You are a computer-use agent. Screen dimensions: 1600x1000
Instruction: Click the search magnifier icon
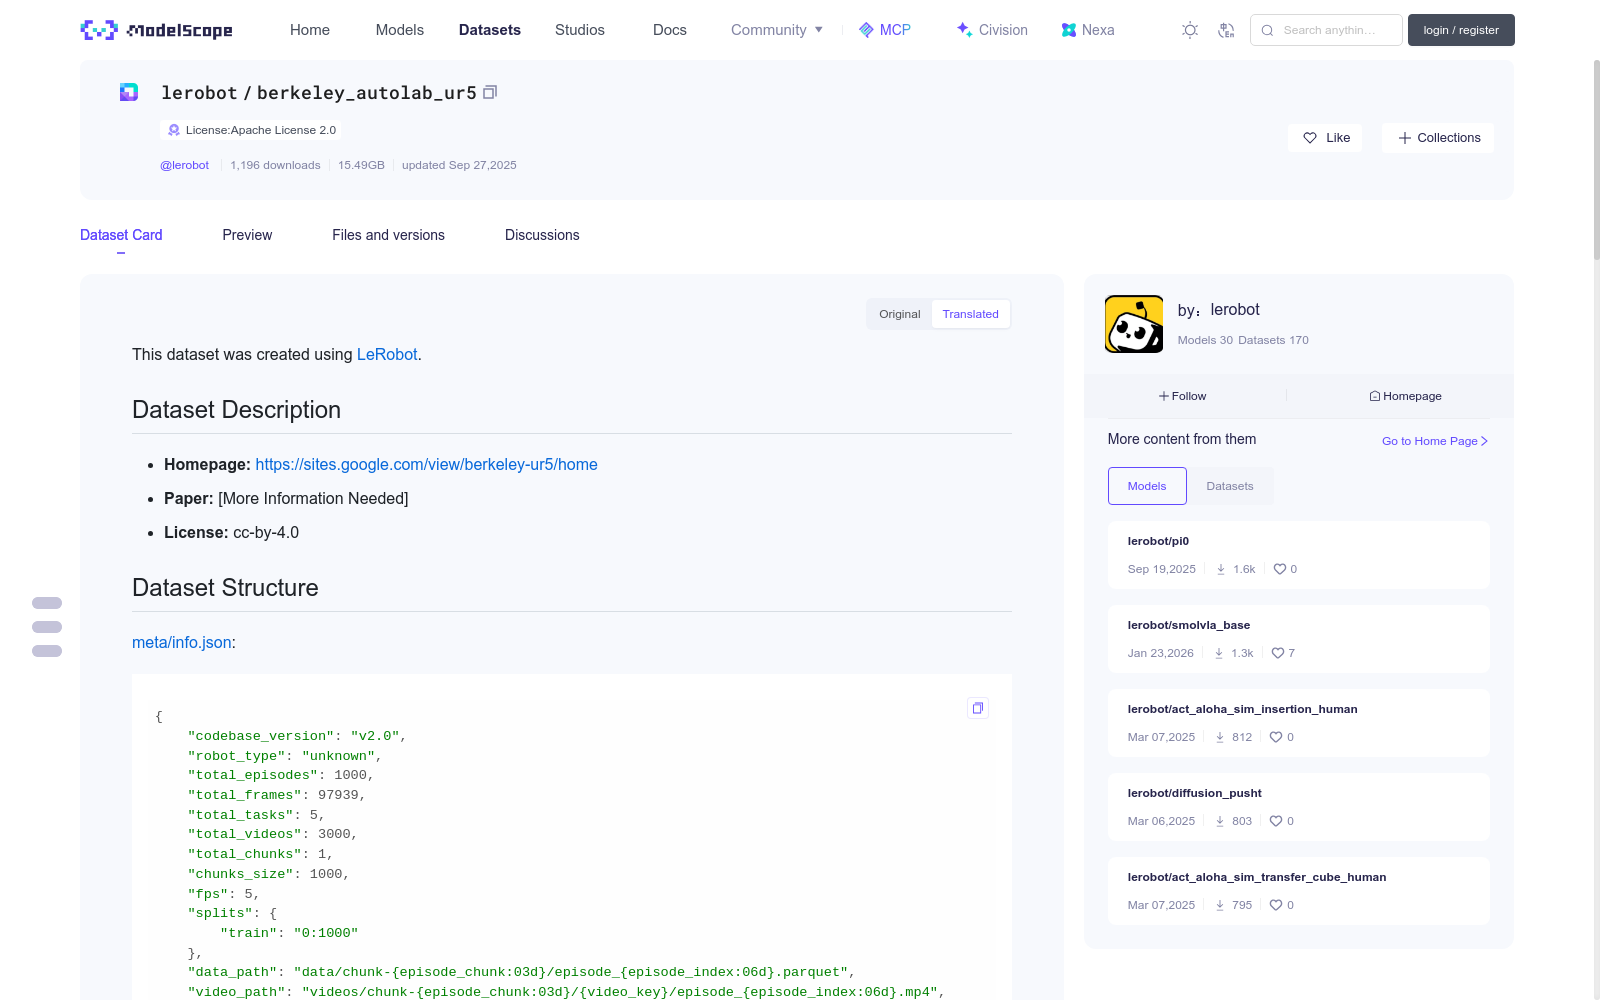coord(1267,30)
